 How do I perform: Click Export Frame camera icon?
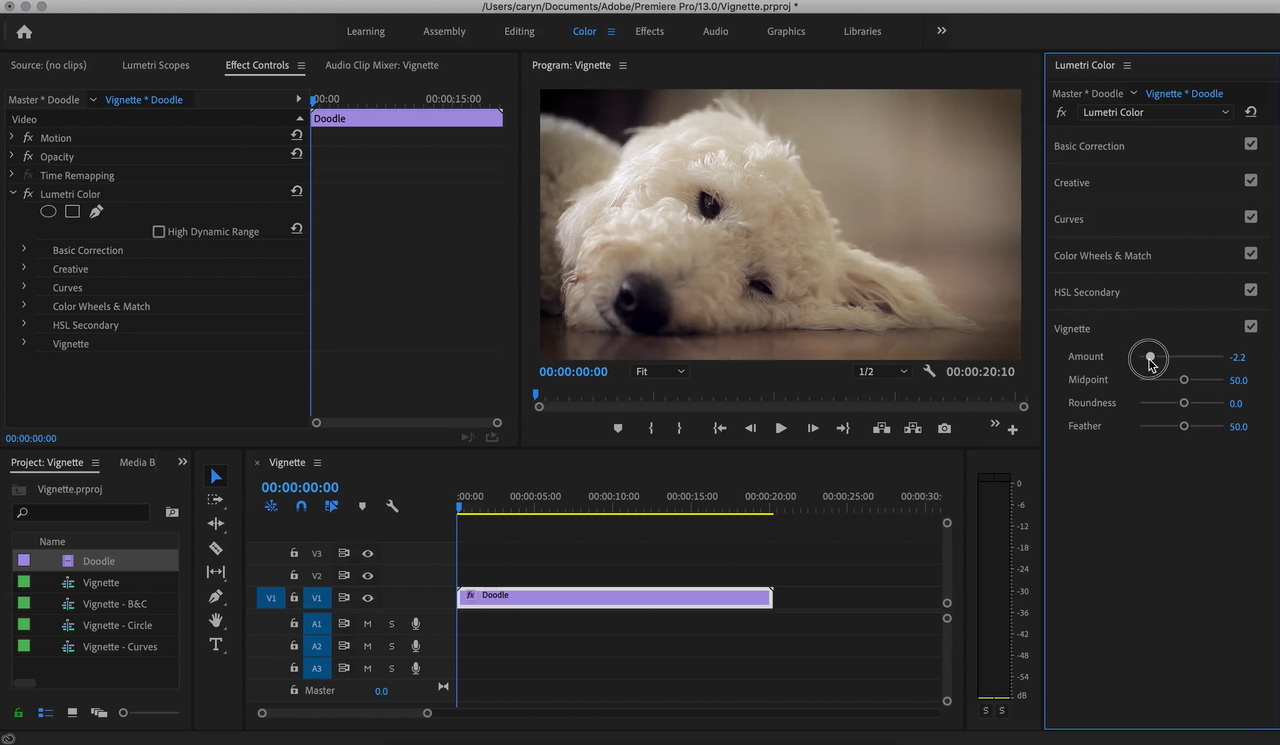[944, 428]
